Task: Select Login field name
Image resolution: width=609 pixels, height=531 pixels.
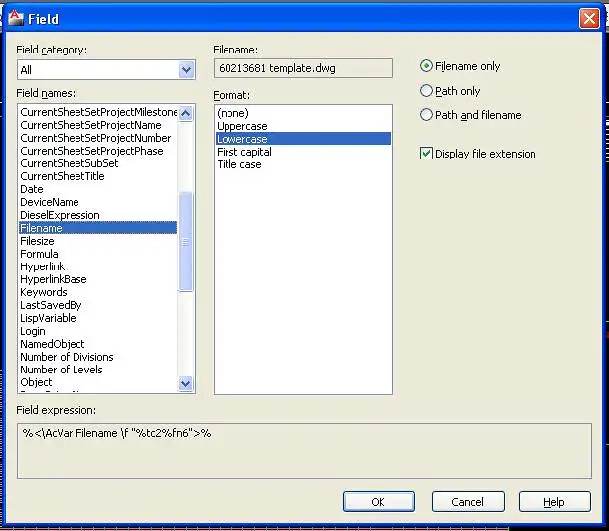Action: tap(98, 331)
